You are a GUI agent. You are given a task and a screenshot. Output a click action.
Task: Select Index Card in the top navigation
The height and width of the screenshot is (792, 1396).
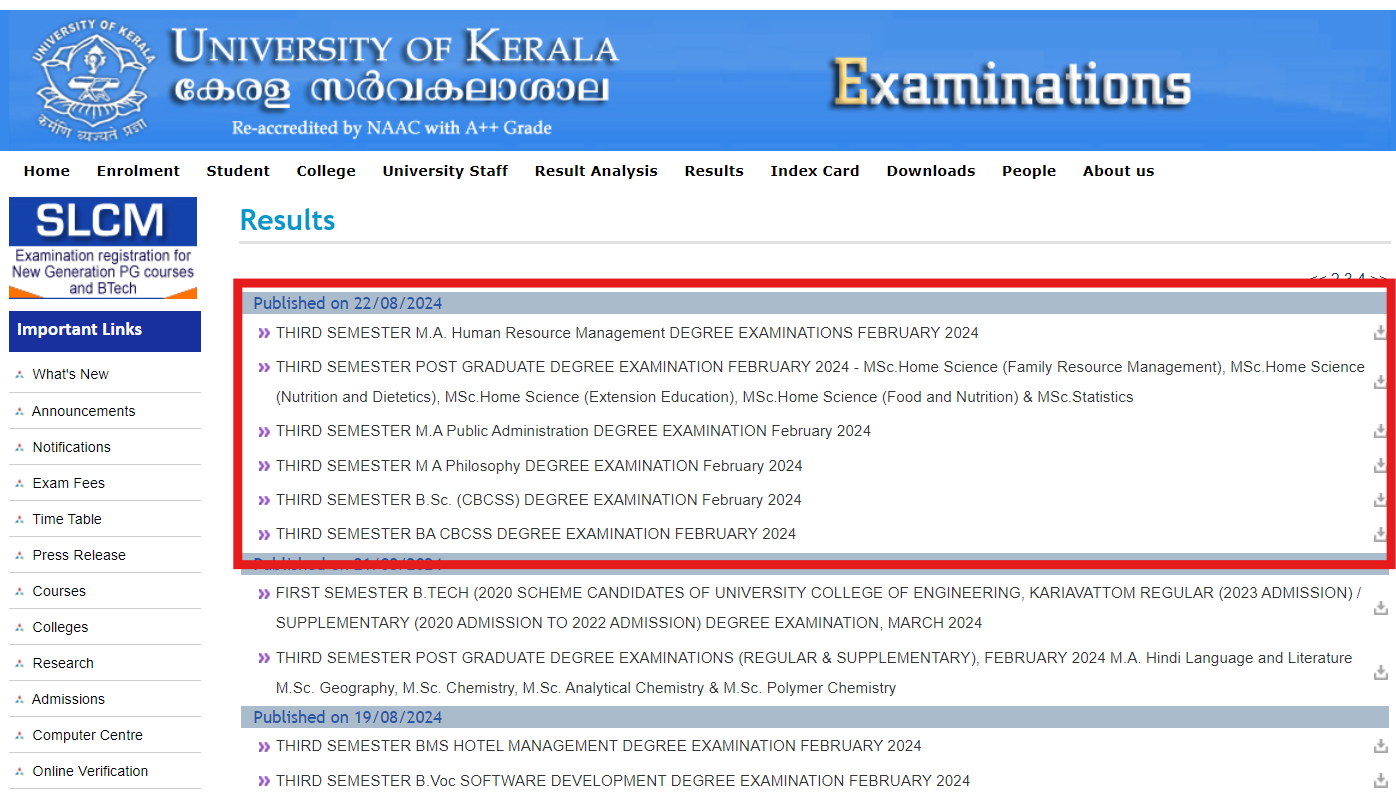(814, 171)
